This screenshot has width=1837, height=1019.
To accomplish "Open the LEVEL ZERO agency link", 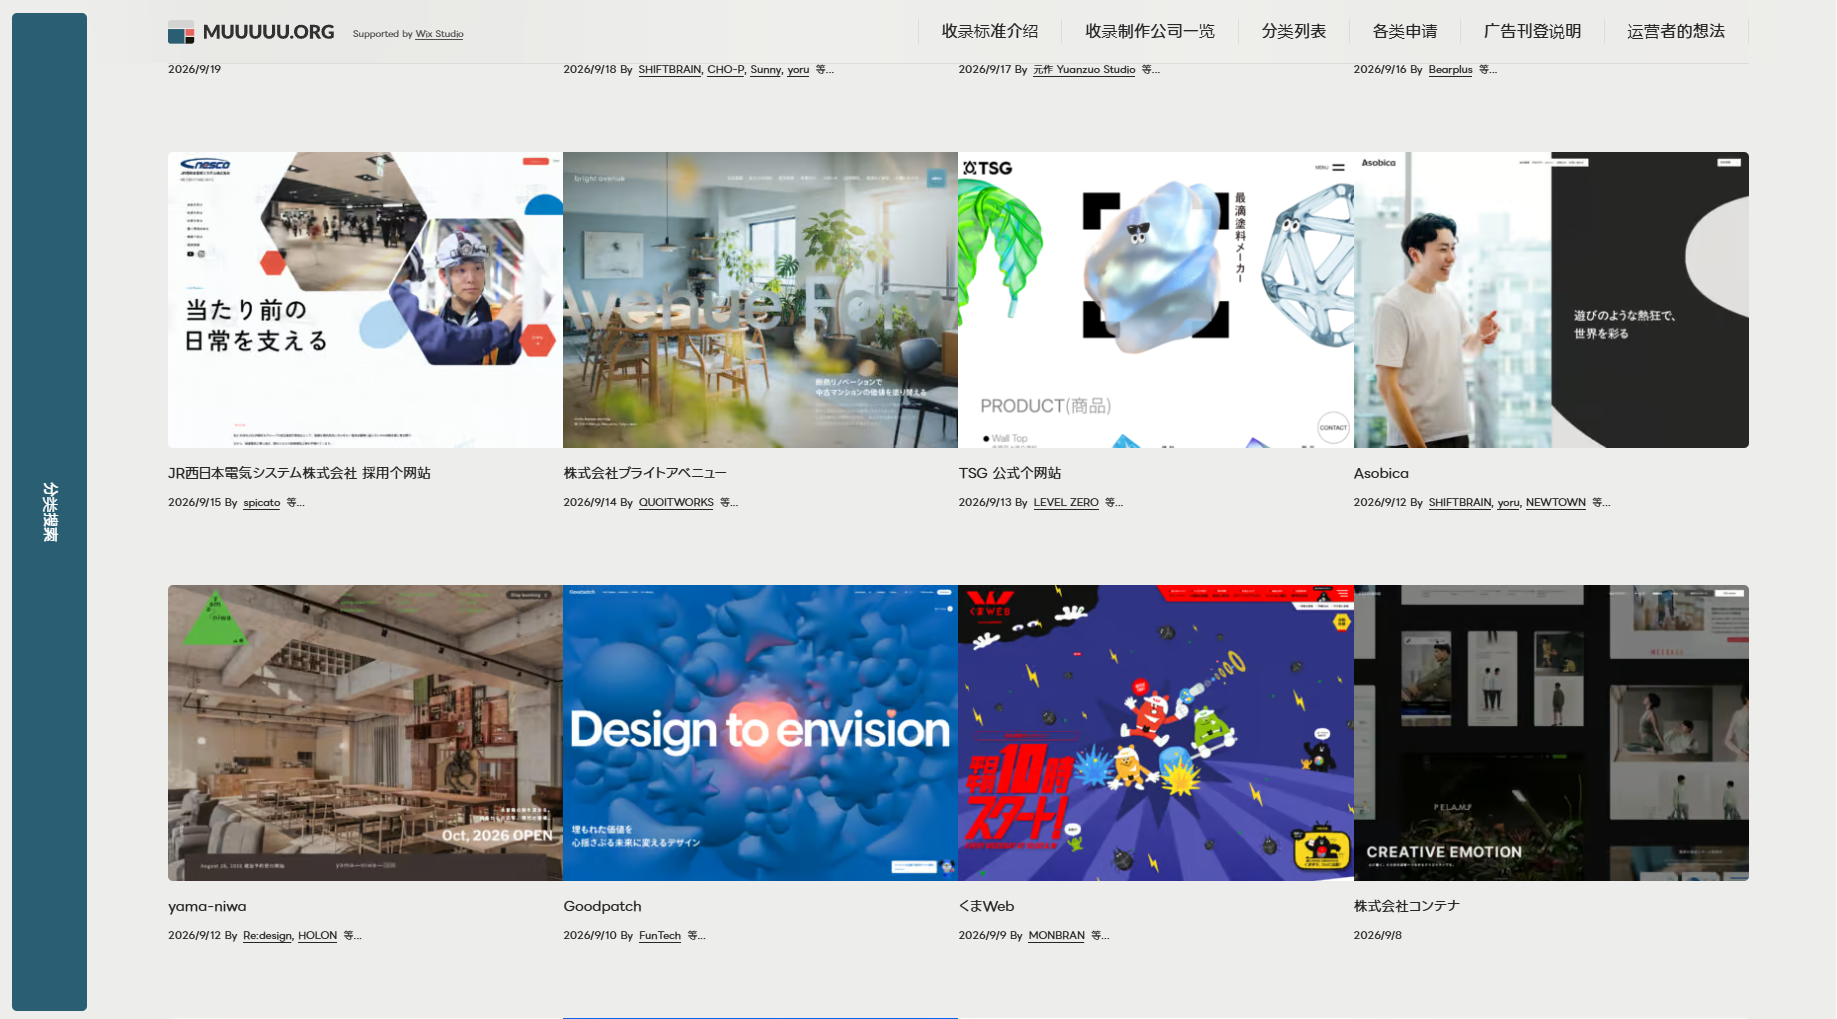I will tap(1066, 503).
